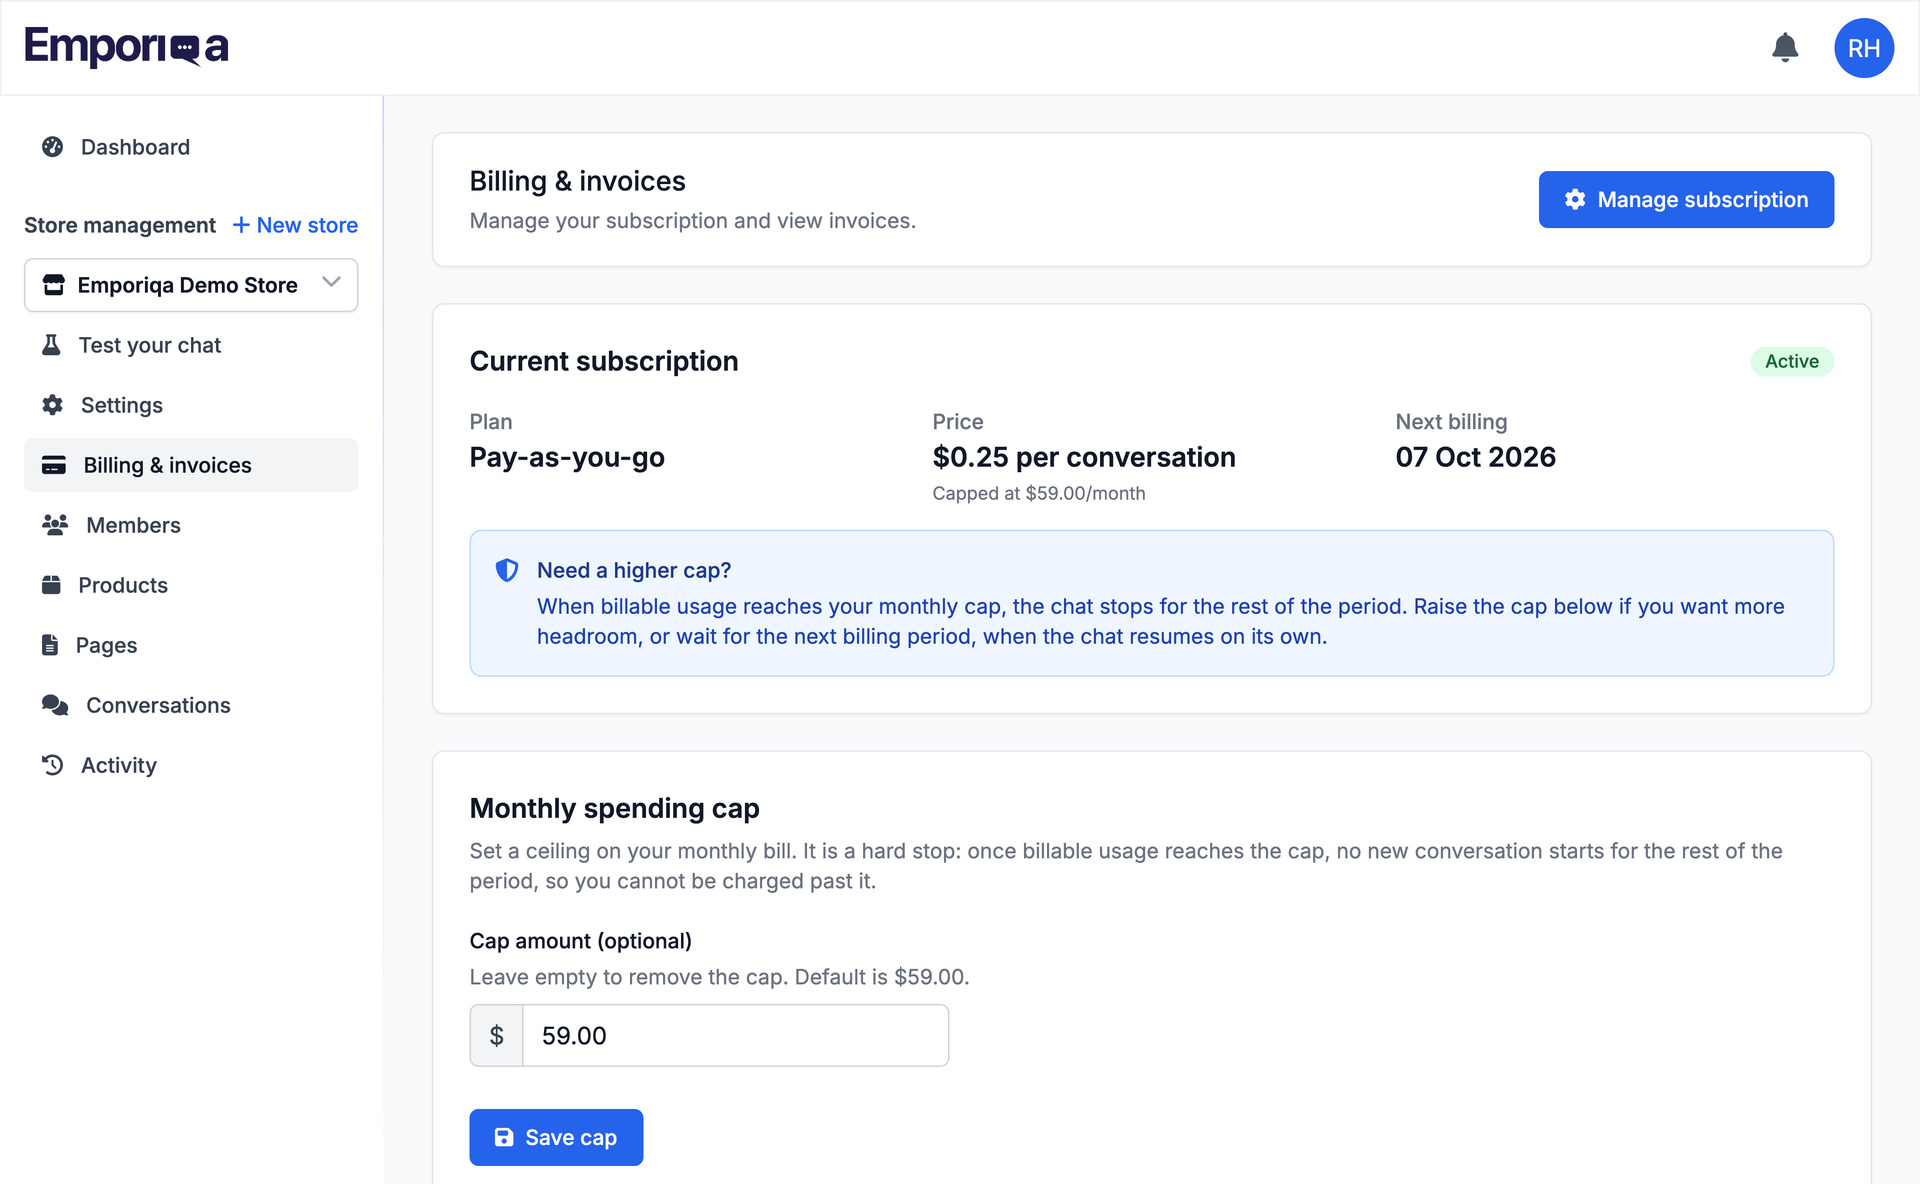Open the notifications bell
1920x1184 pixels.
point(1785,47)
